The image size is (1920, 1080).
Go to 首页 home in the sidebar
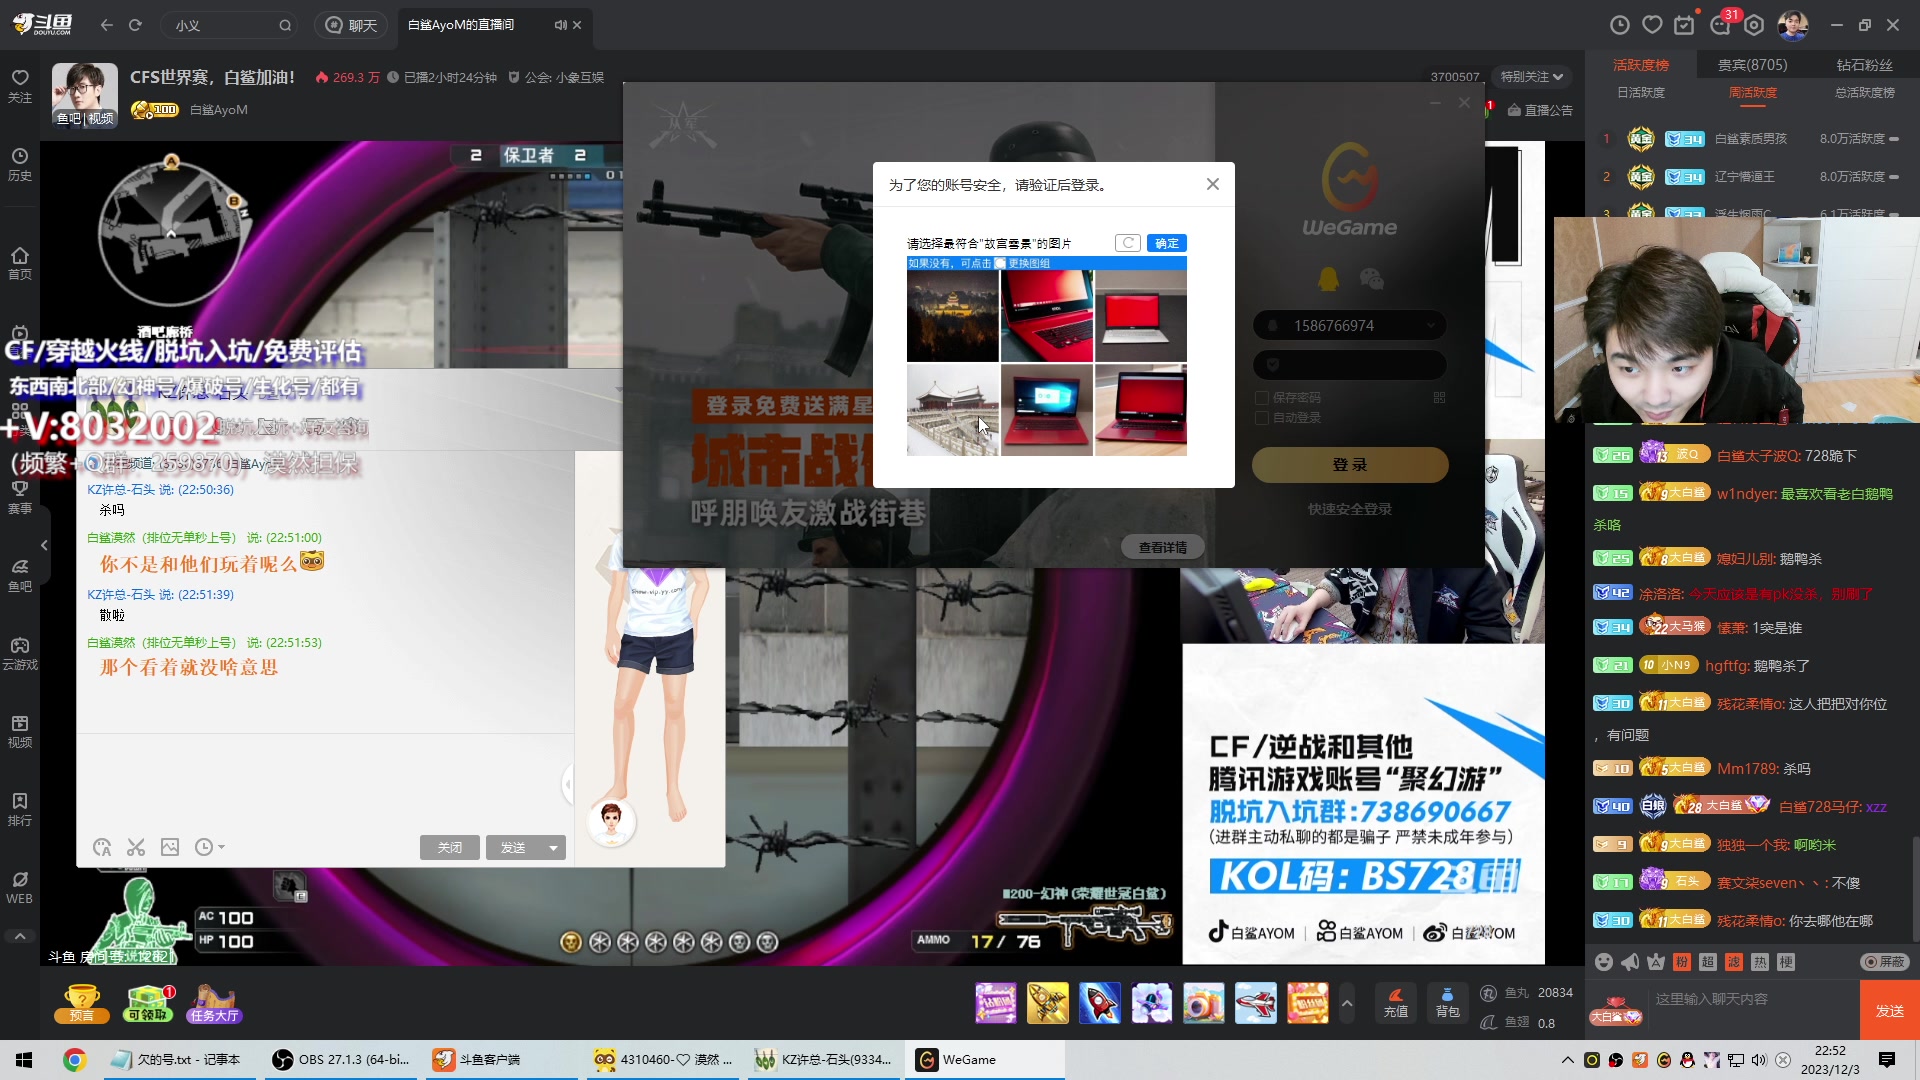pyautogui.click(x=20, y=263)
